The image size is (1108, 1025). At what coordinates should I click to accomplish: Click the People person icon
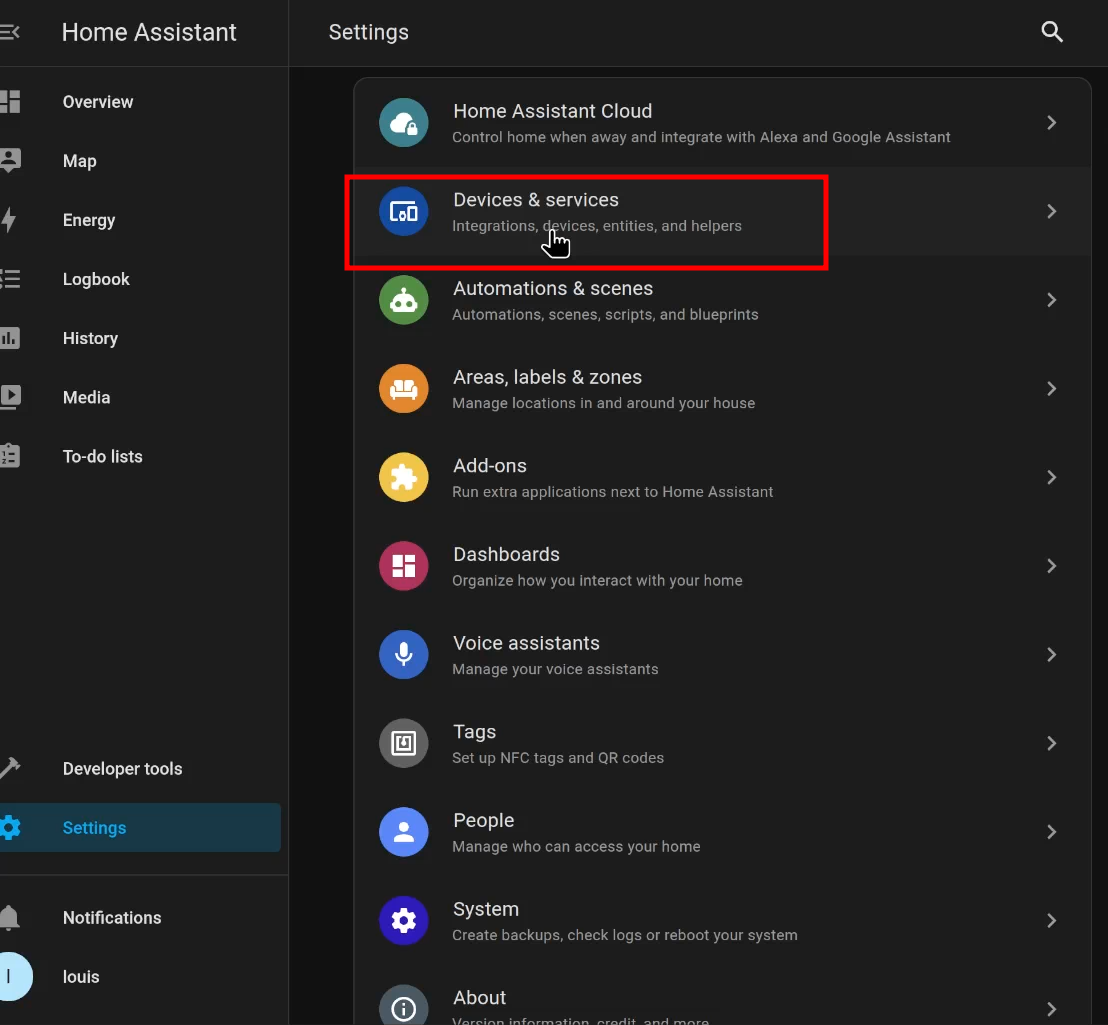403,832
